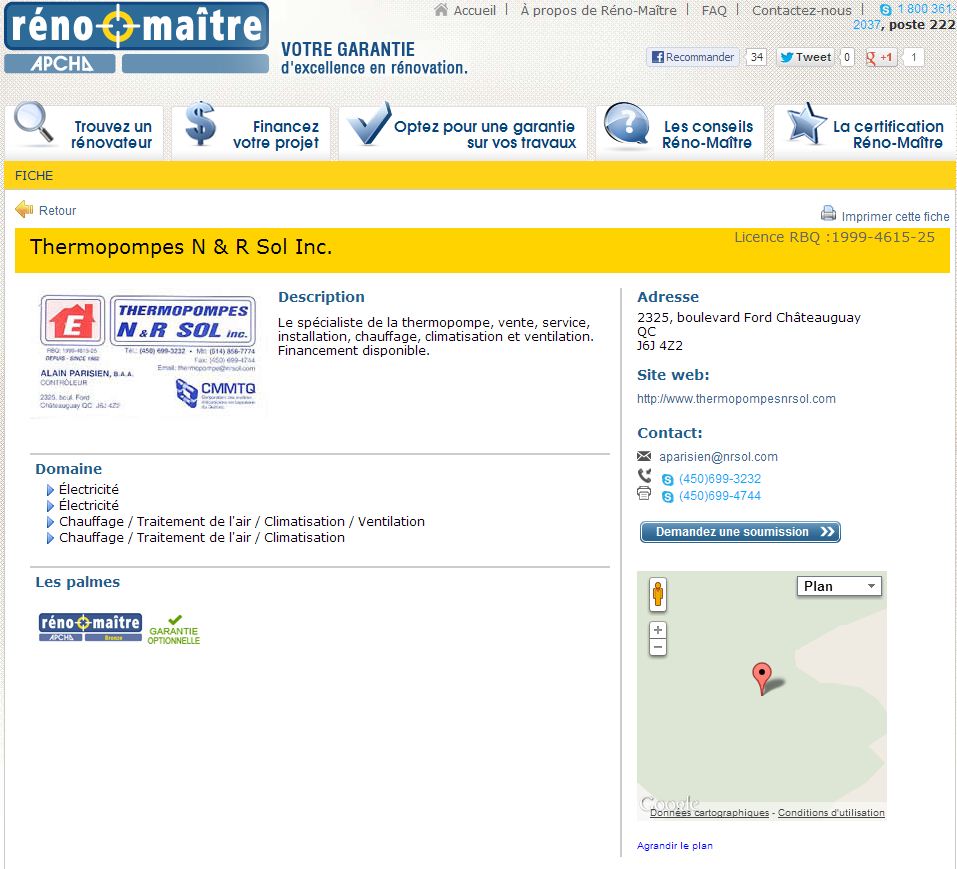Click the Réno-Maître logo in header
This screenshot has width=957, height=869.
pos(136,38)
